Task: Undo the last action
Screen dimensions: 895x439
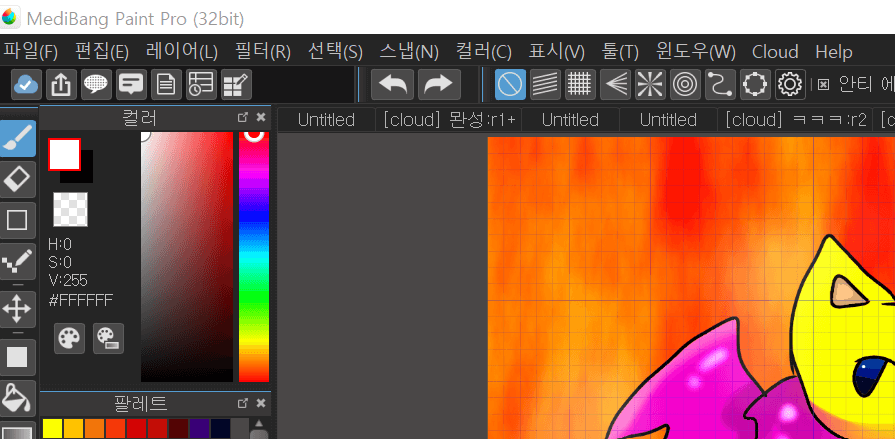Action: click(393, 84)
